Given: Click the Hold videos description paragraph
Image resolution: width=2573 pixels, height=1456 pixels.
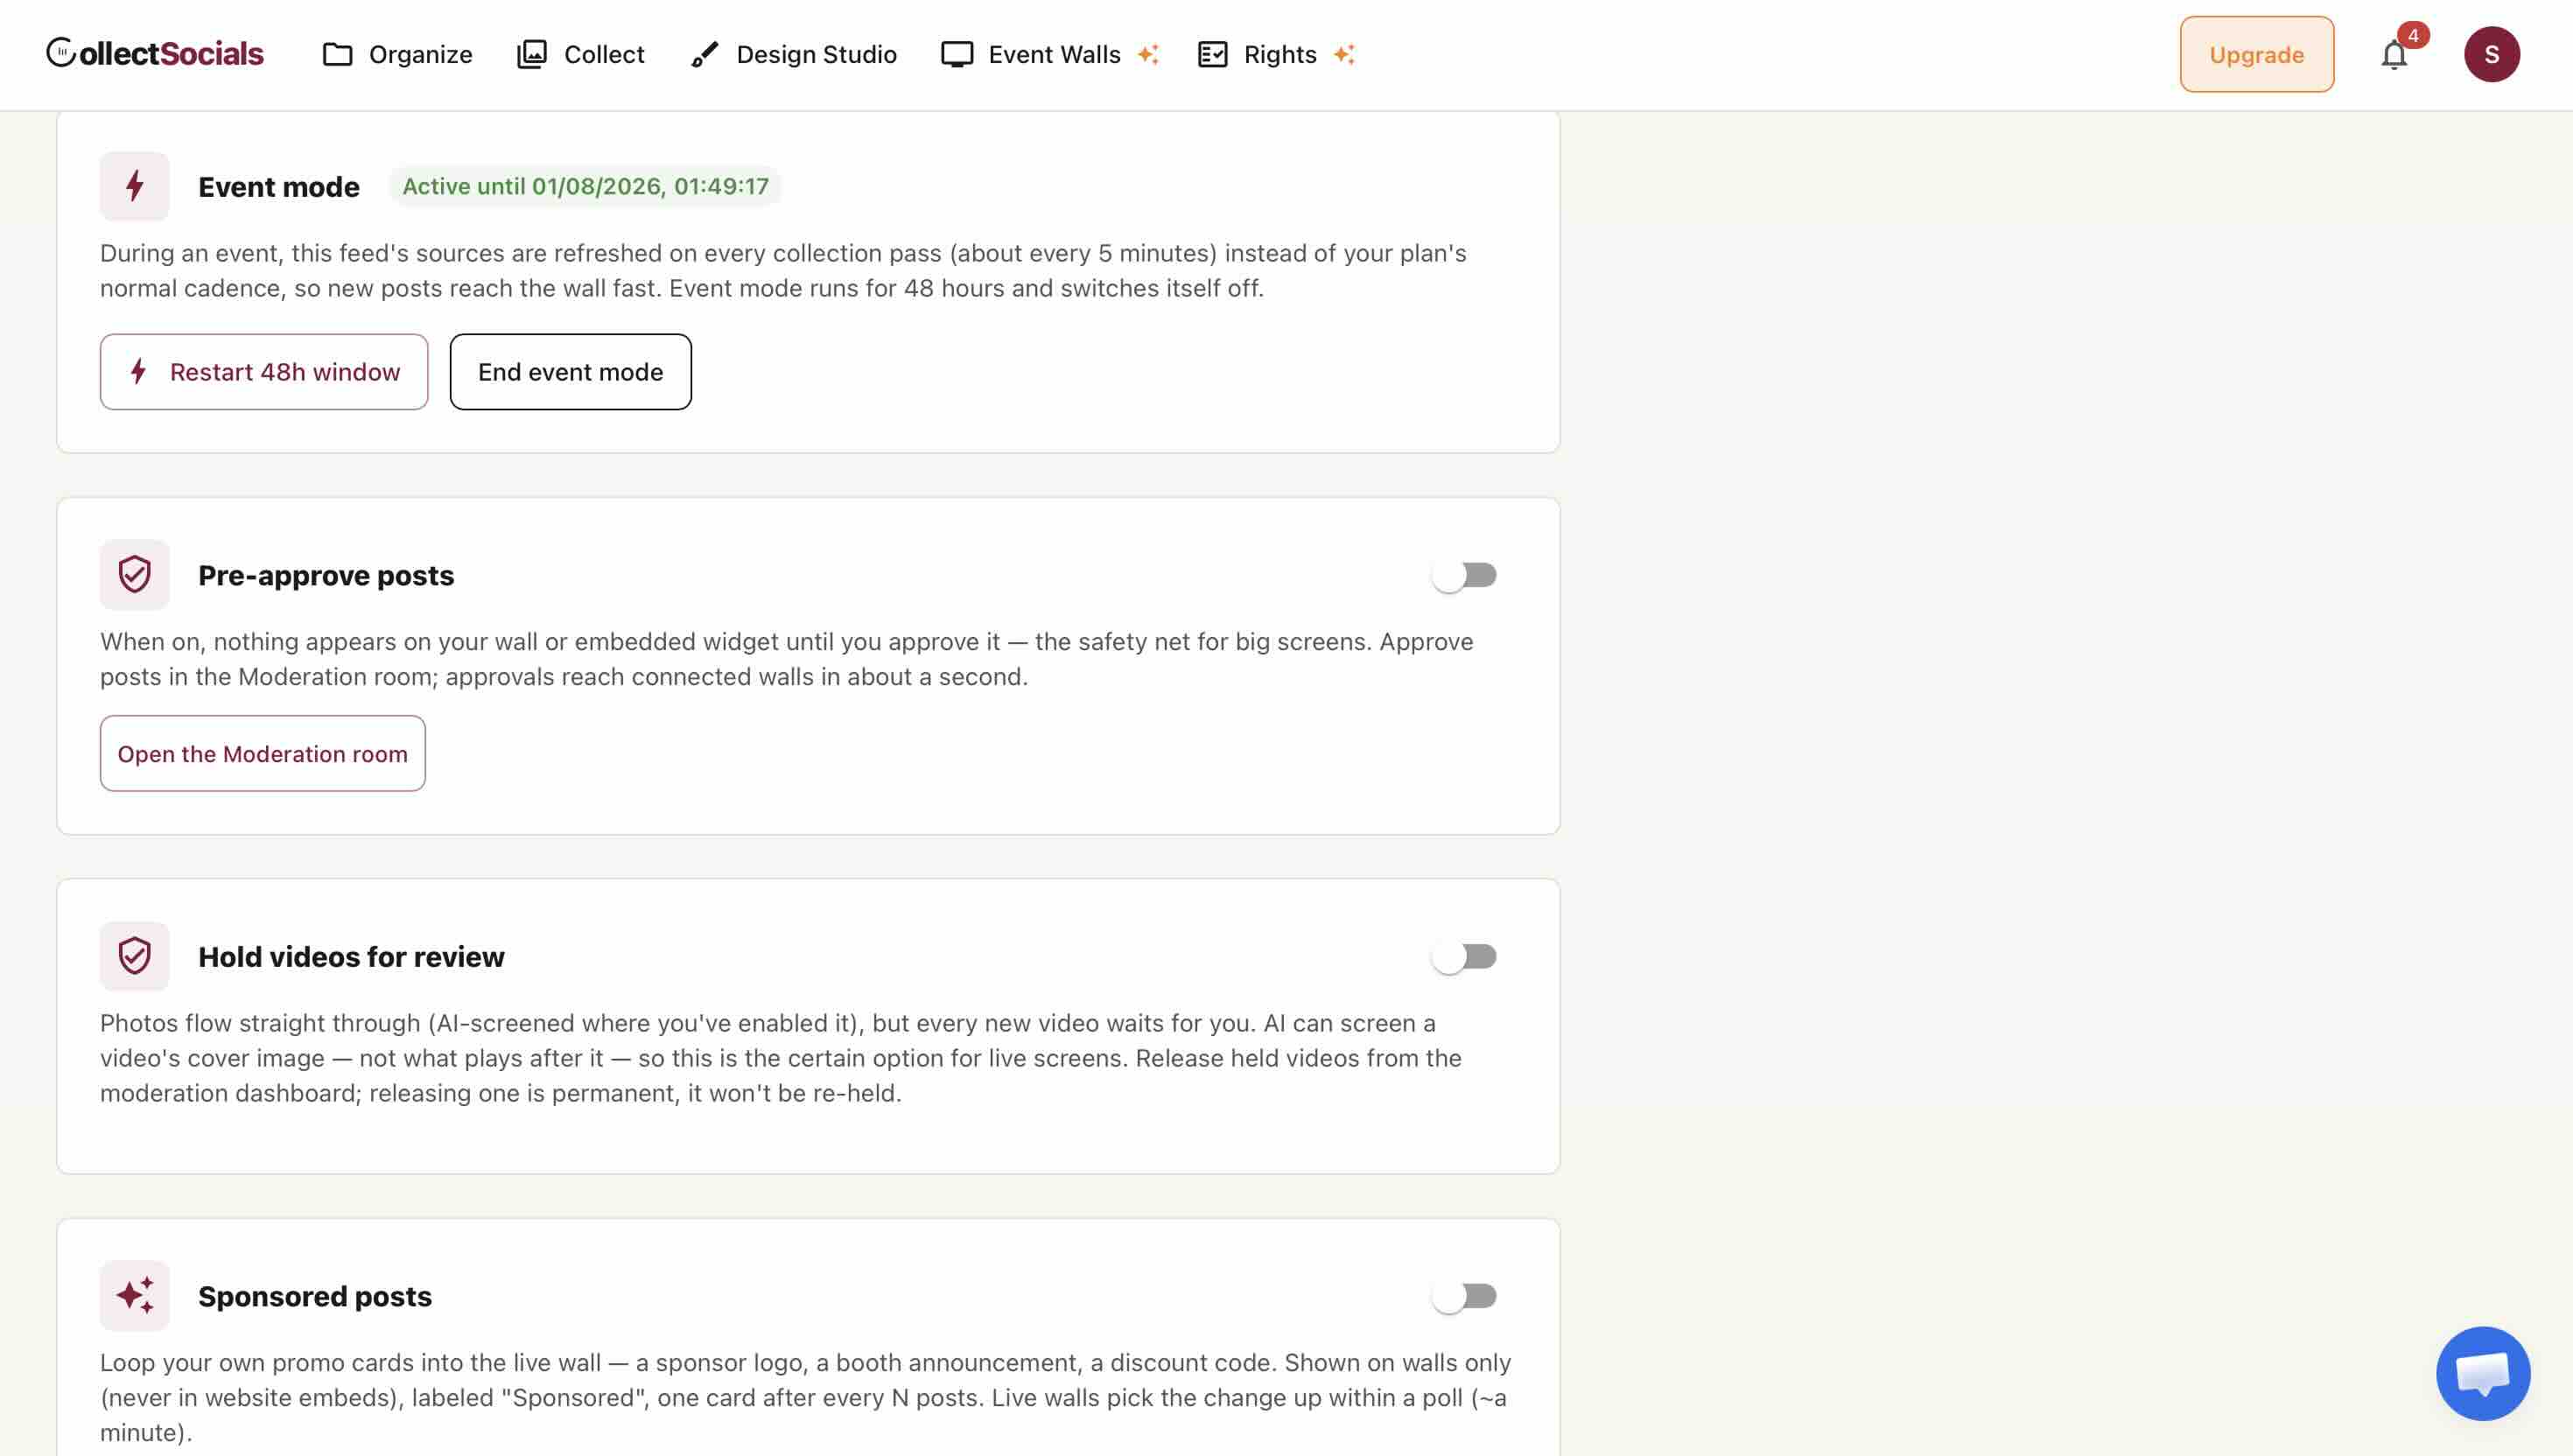Looking at the screenshot, I should pos(781,1057).
